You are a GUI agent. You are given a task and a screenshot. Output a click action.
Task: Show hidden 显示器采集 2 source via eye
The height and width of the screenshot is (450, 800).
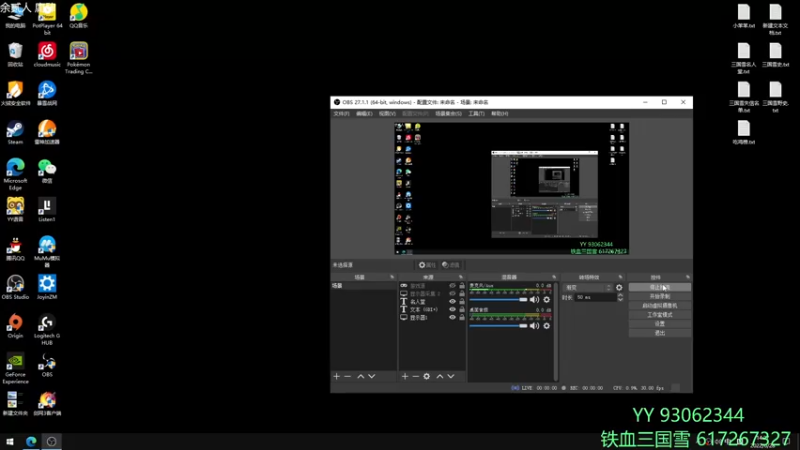[452, 293]
